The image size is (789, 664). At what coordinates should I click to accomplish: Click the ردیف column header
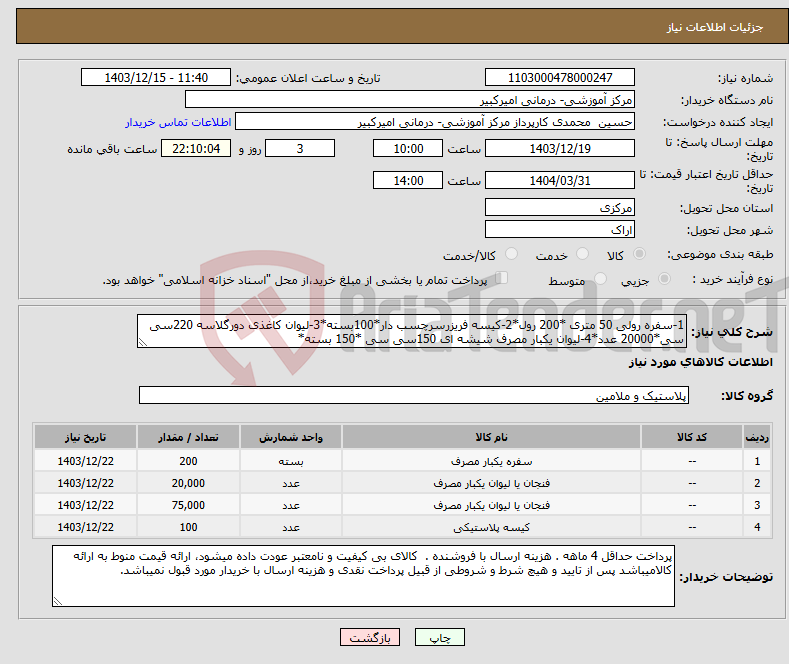click(x=757, y=437)
